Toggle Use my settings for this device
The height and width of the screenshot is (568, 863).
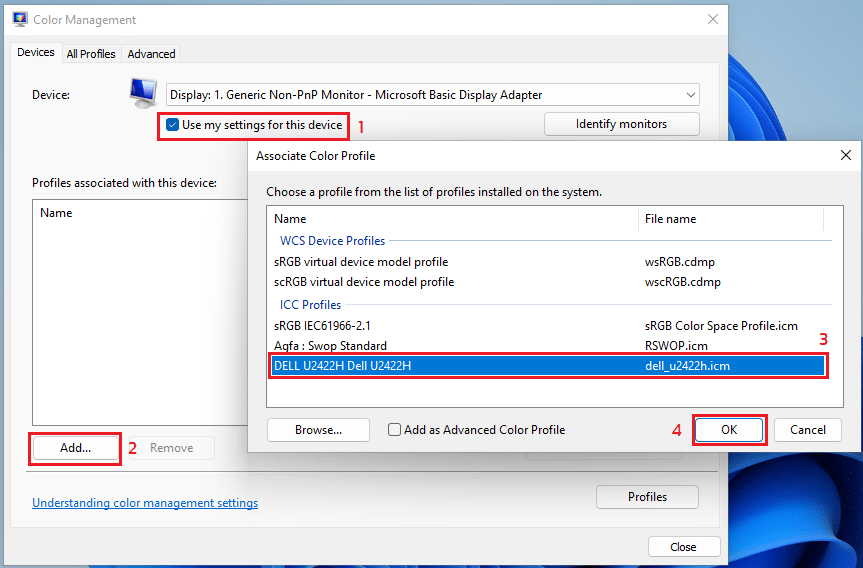click(x=172, y=125)
